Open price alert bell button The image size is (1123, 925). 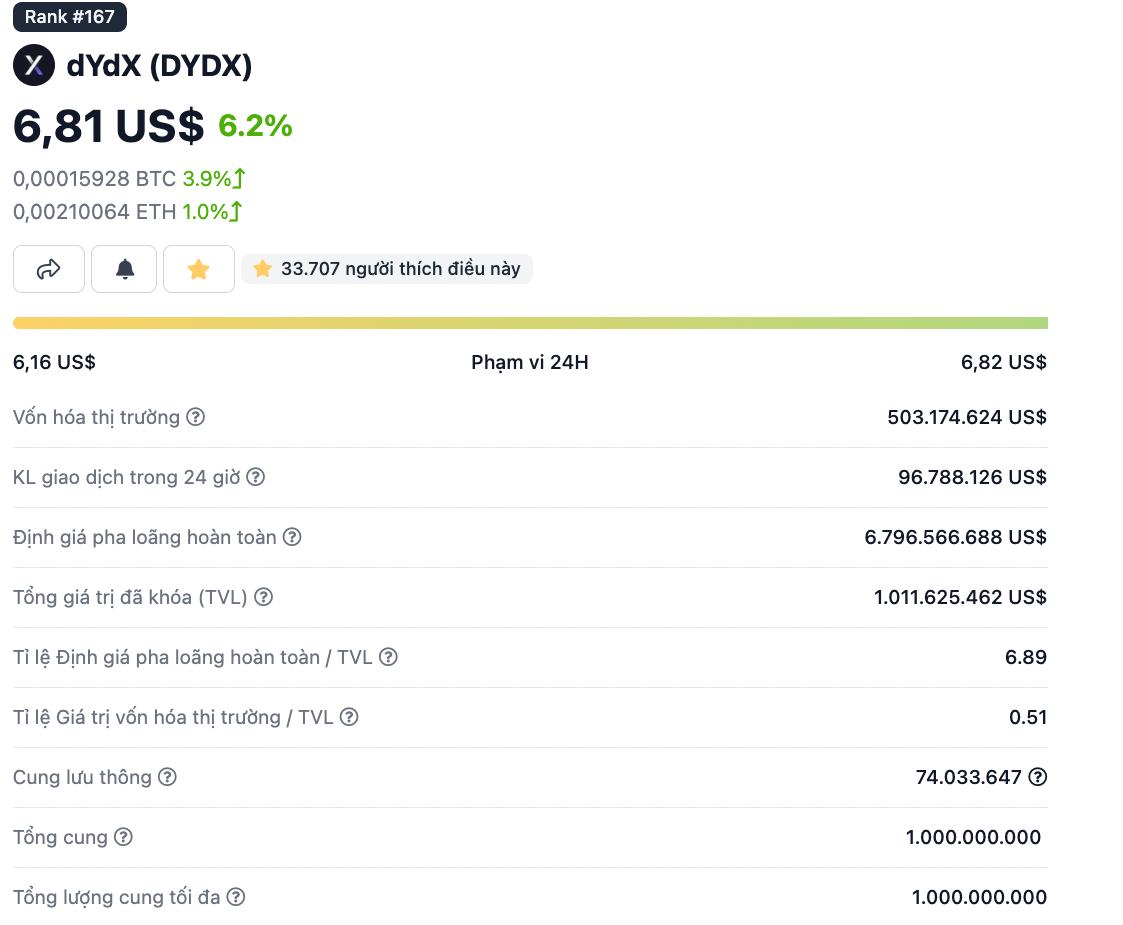tap(125, 269)
